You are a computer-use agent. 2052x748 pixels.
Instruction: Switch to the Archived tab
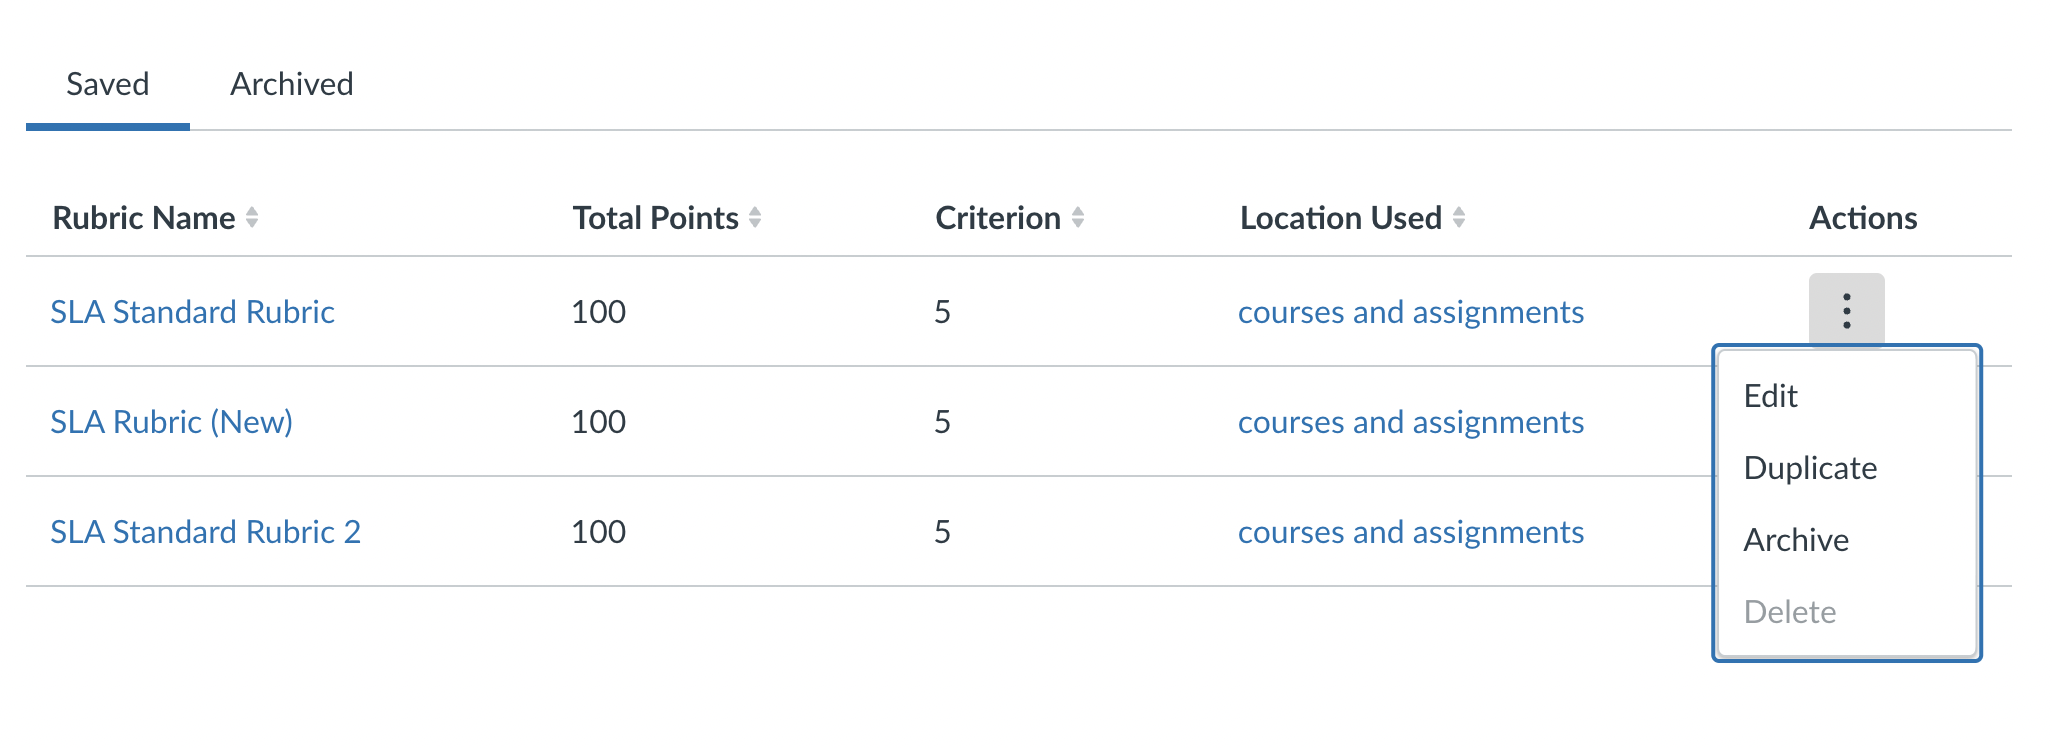292,84
